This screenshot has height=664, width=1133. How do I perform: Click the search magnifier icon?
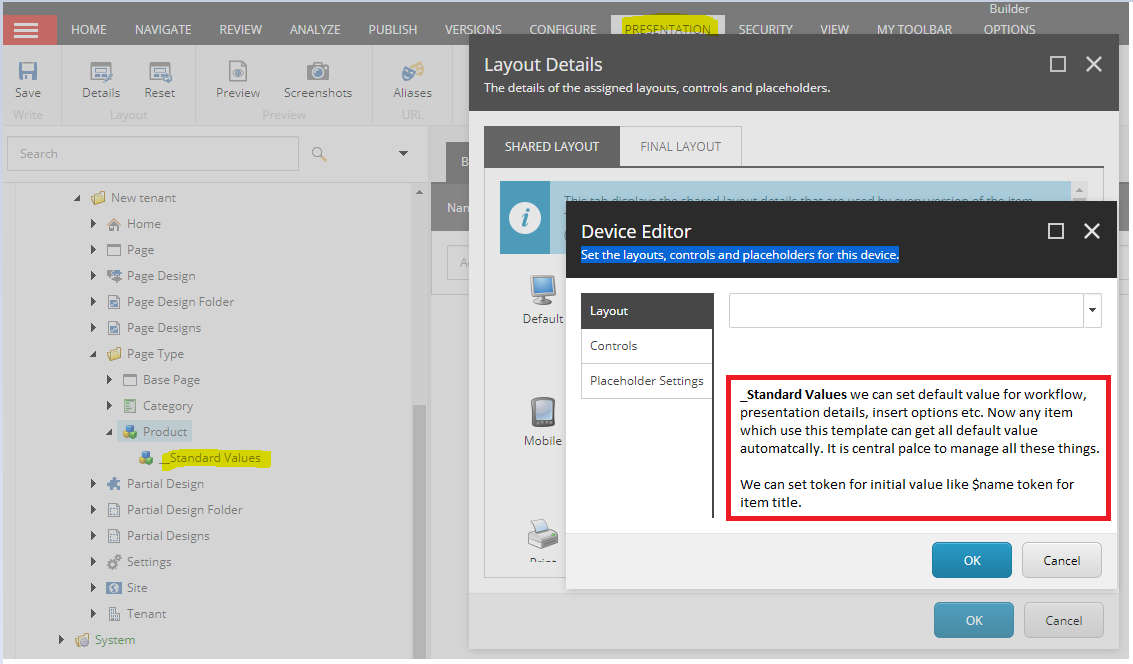point(320,153)
